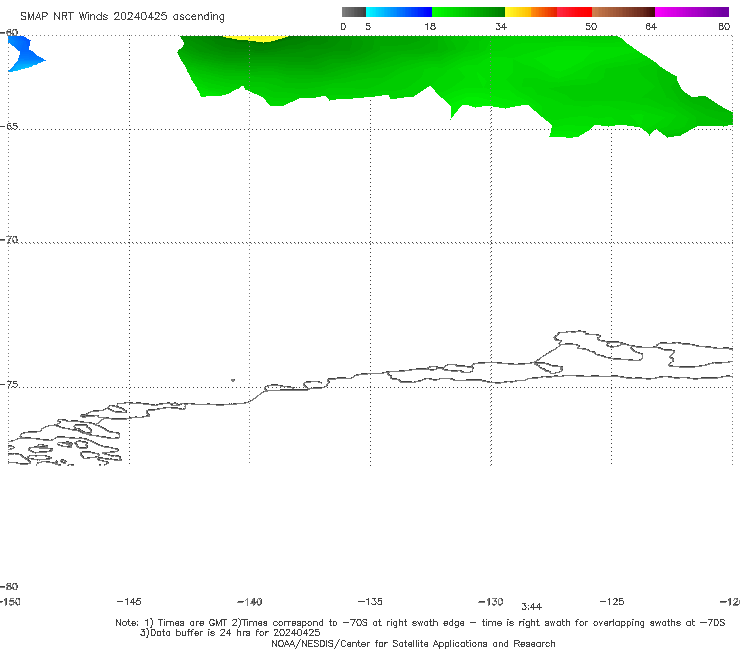Click the colorbar label '34'
Image resolution: width=740 pixels, height=650 pixels.
click(501, 26)
